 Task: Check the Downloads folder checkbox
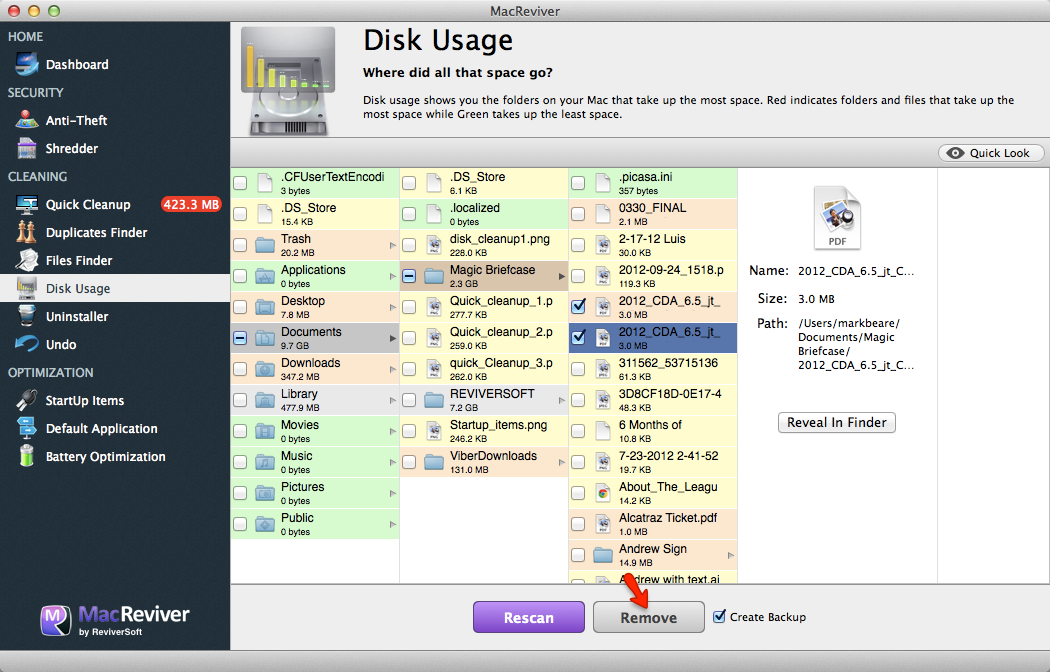[240, 369]
